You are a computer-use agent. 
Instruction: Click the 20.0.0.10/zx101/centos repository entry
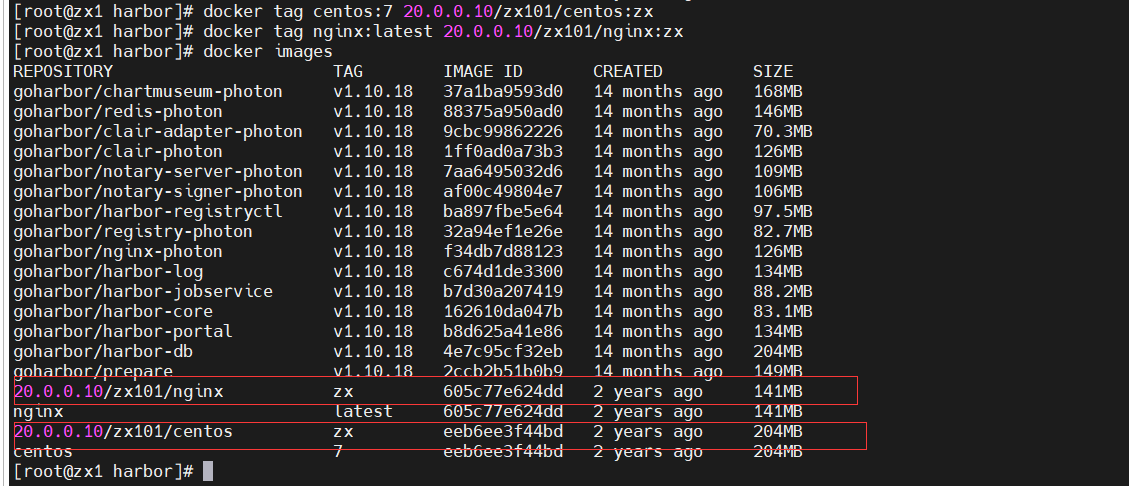point(122,431)
